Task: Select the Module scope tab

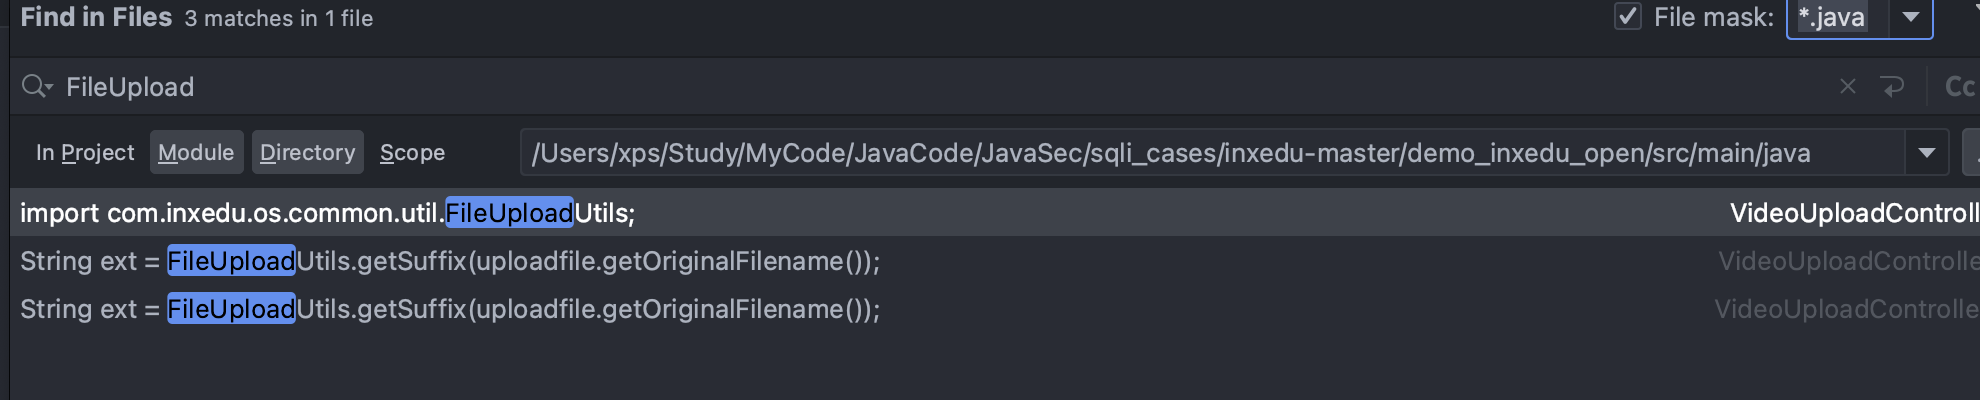Action: (x=196, y=153)
